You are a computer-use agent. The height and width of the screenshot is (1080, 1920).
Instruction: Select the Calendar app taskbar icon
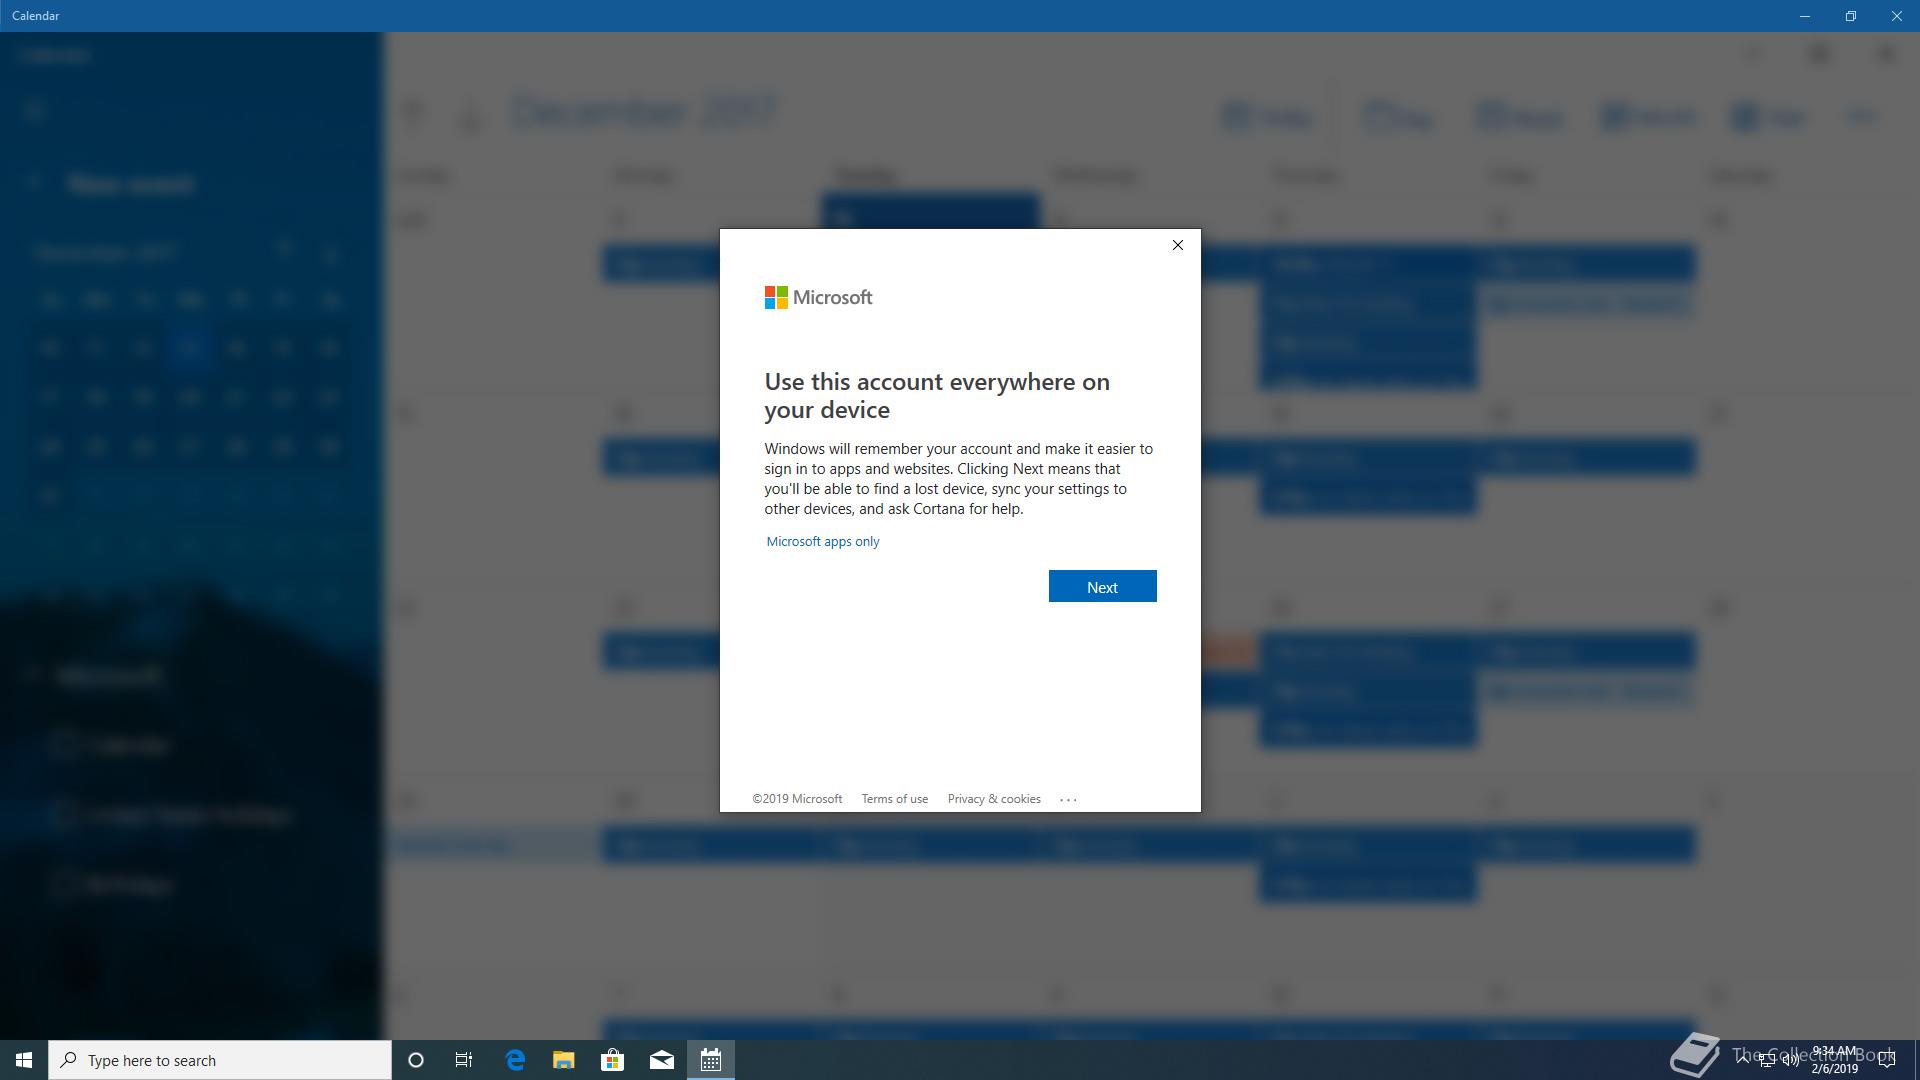coord(711,1060)
